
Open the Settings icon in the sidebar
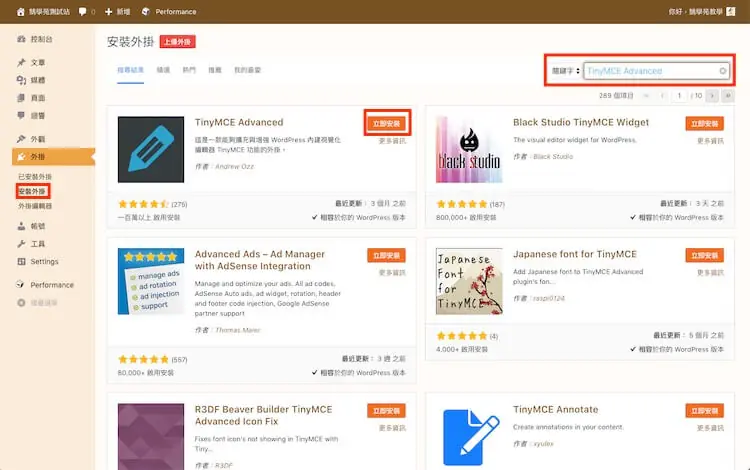(x=21, y=262)
